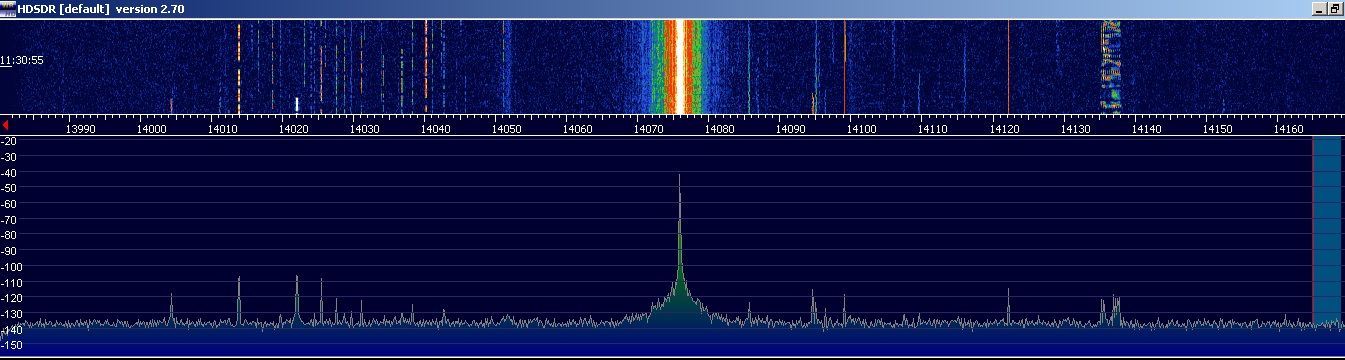Minimize the HDSDR window
This screenshot has width=1345, height=360.
coord(1320,8)
